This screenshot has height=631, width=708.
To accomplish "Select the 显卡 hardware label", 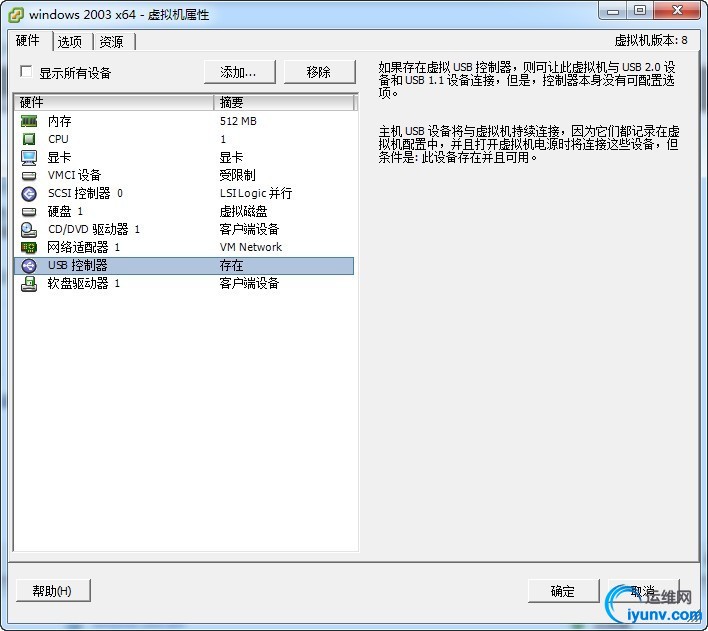I will [60, 157].
